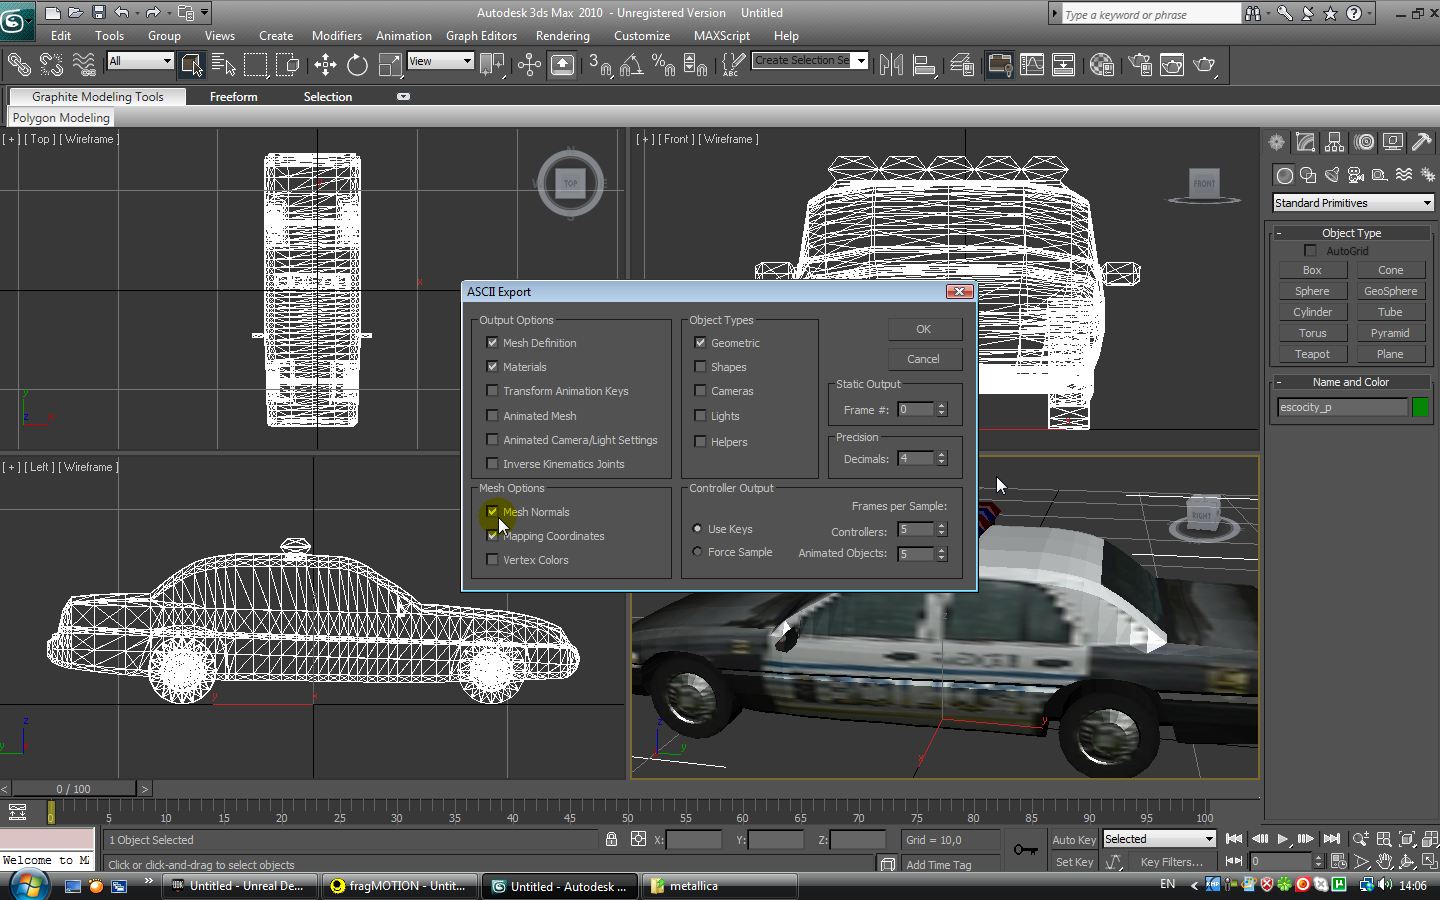Open the Curve Editor toolbar icon
The width and height of the screenshot is (1440, 900).
pyautogui.click(x=1031, y=66)
